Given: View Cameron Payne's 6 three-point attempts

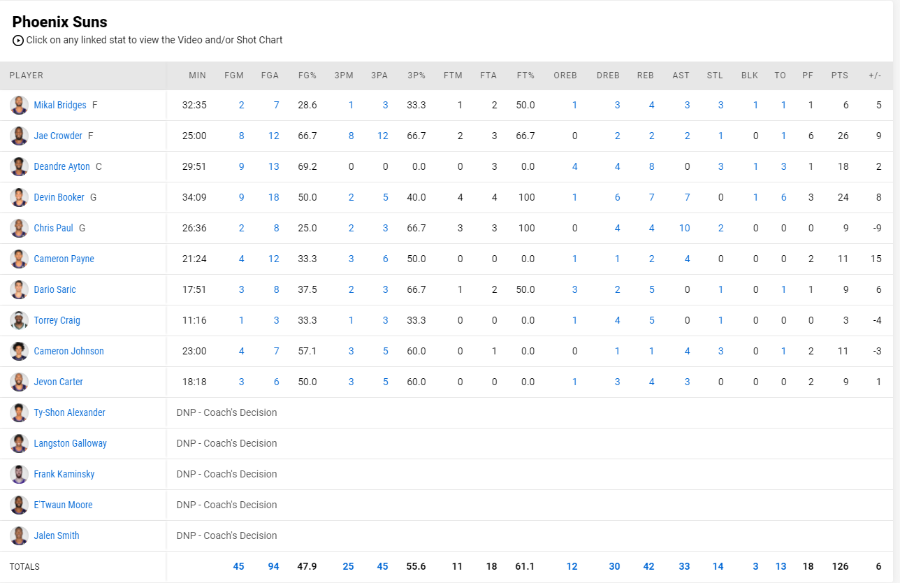Looking at the screenshot, I should point(385,259).
